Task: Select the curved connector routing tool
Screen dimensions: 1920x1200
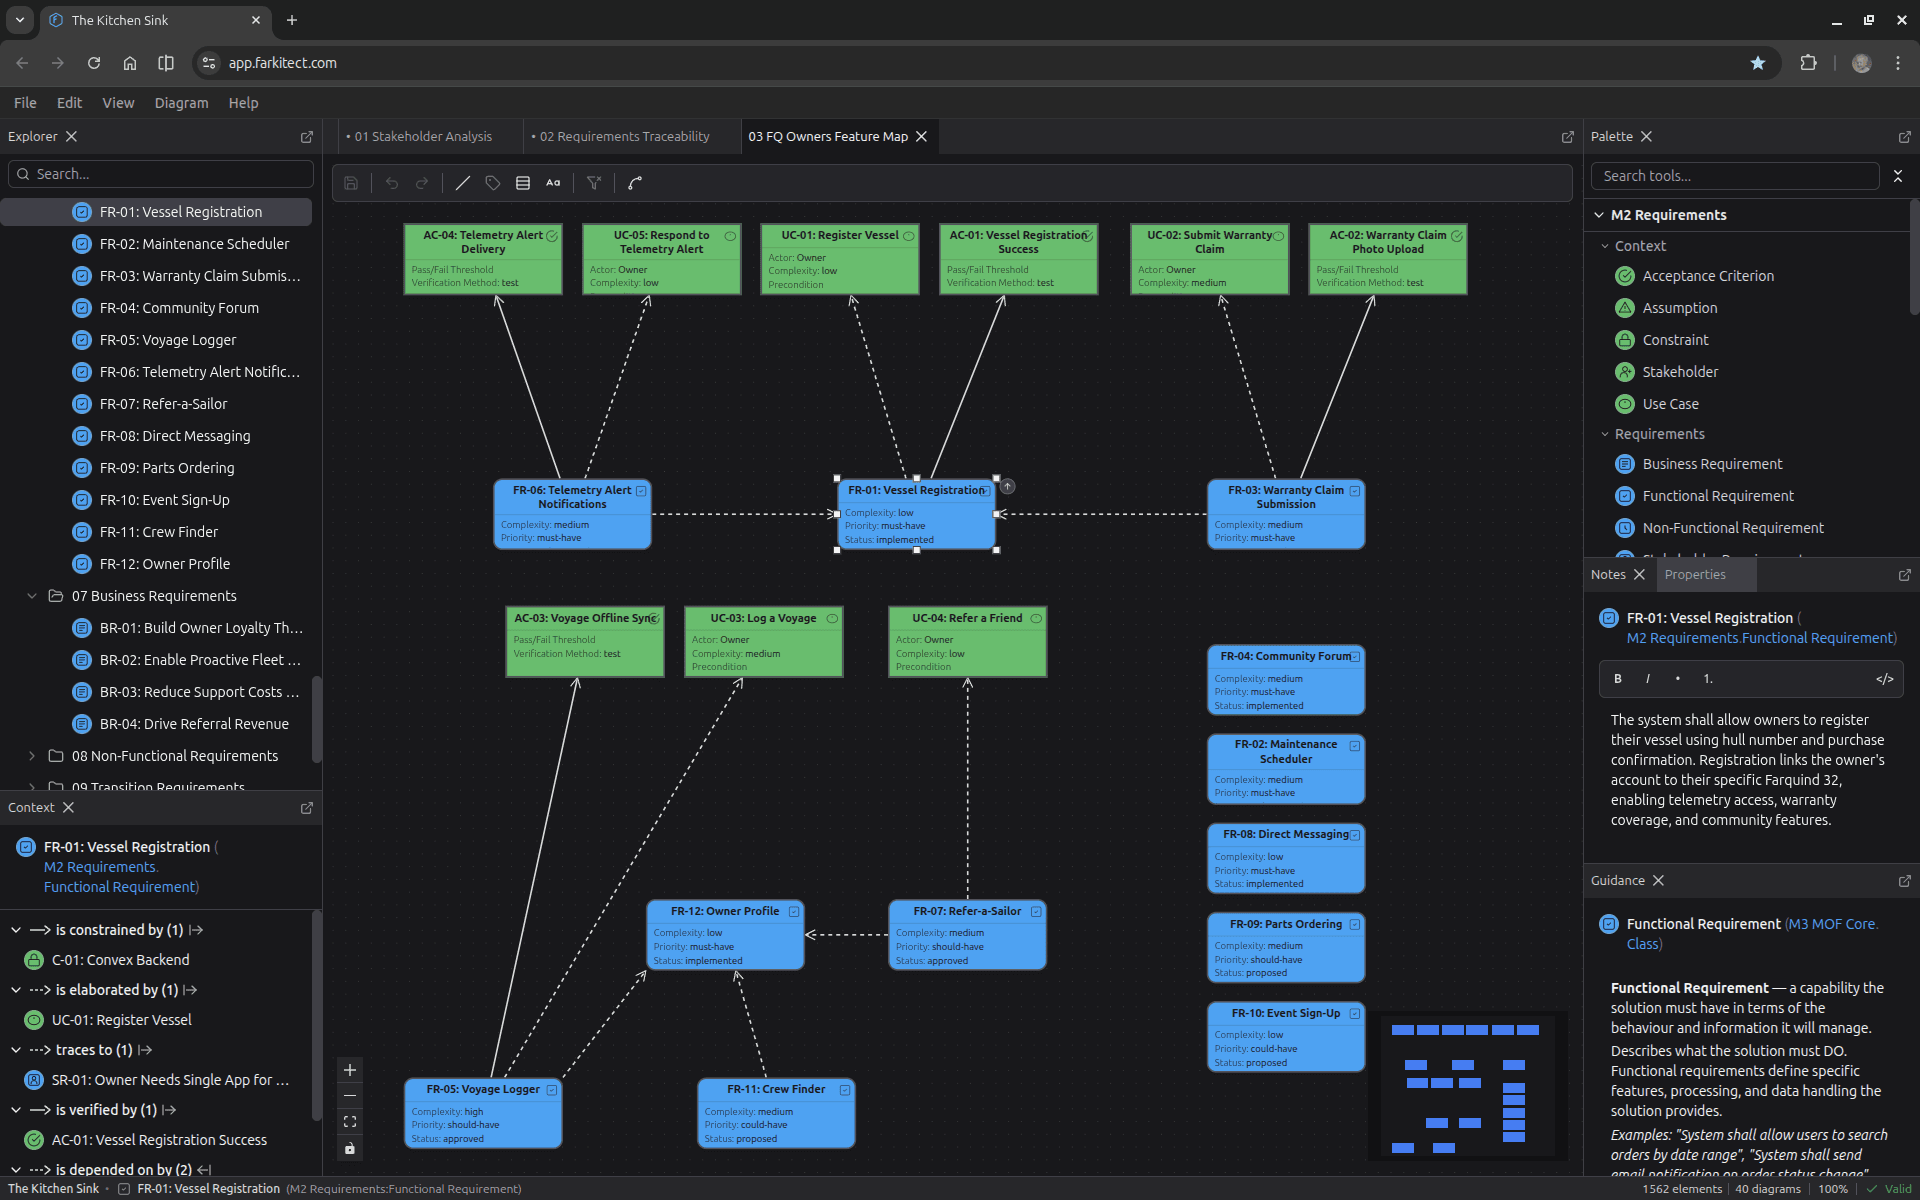Action: pos(635,183)
